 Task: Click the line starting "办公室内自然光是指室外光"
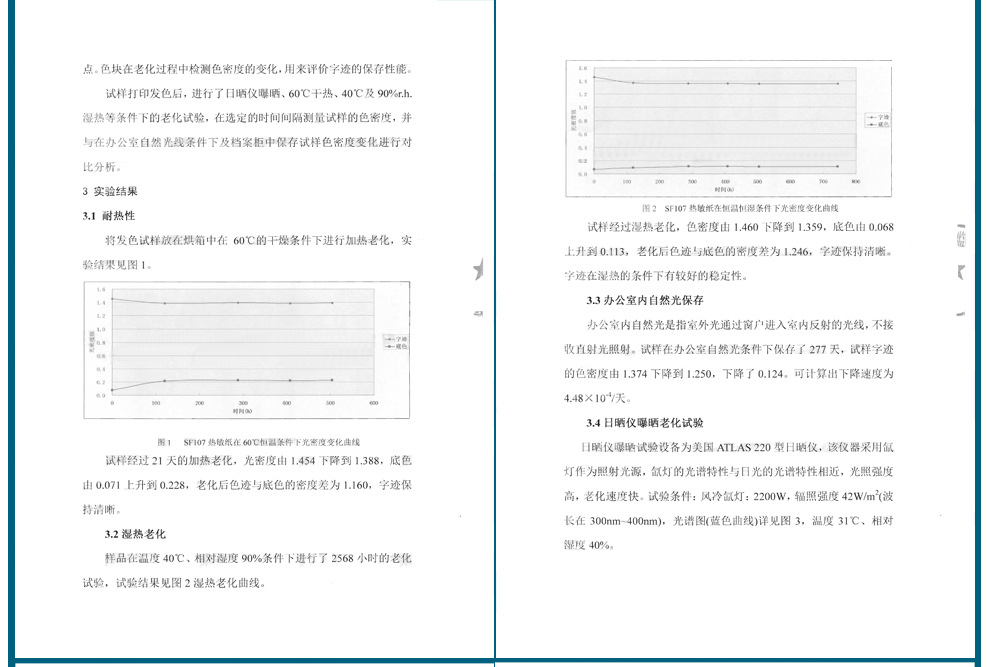tap(740, 325)
